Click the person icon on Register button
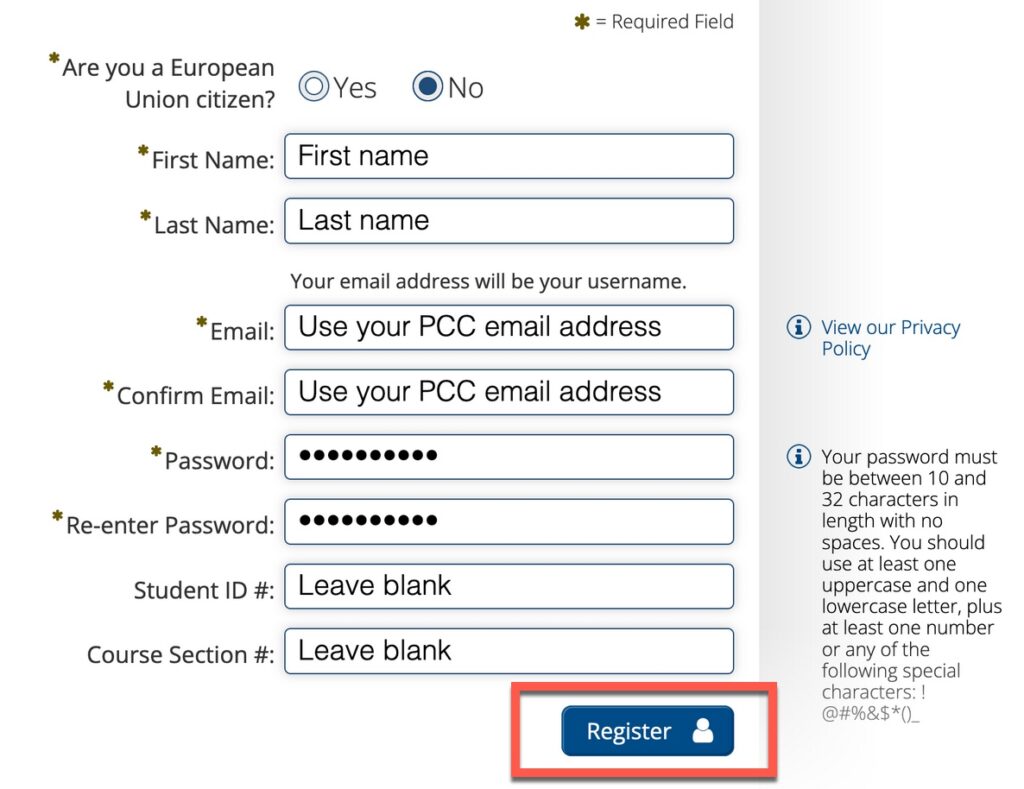The width and height of the screenshot is (1024, 789). (x=703, y=731)
